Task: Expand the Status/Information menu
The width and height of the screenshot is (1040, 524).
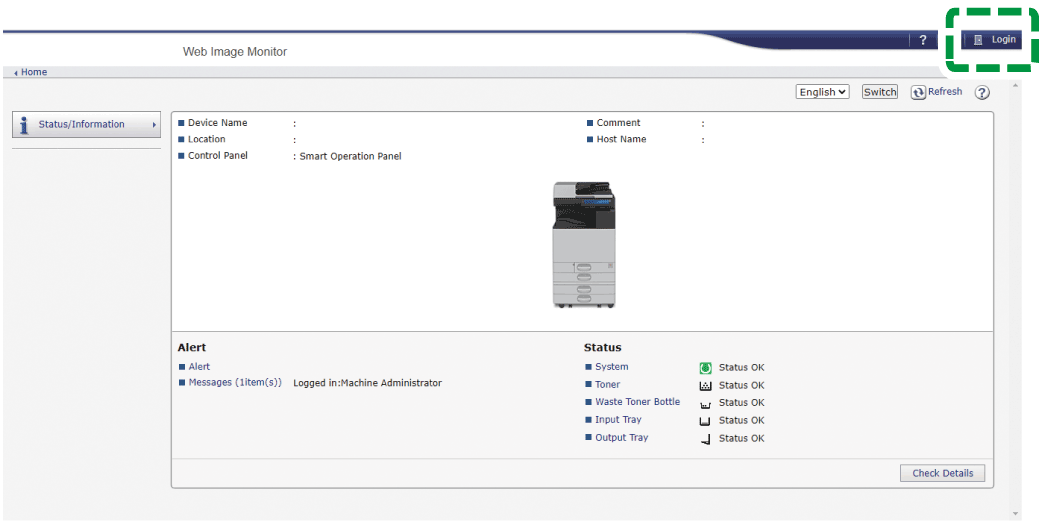Action: (86, 125)
